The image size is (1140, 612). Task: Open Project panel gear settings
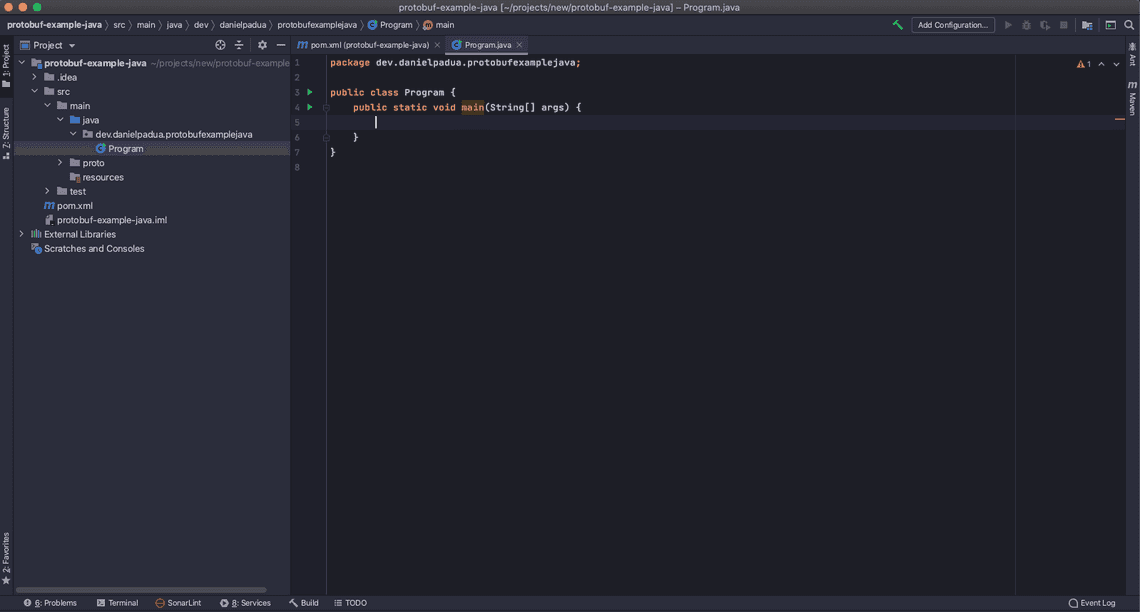pyautogui.click(x=262, y=45)
